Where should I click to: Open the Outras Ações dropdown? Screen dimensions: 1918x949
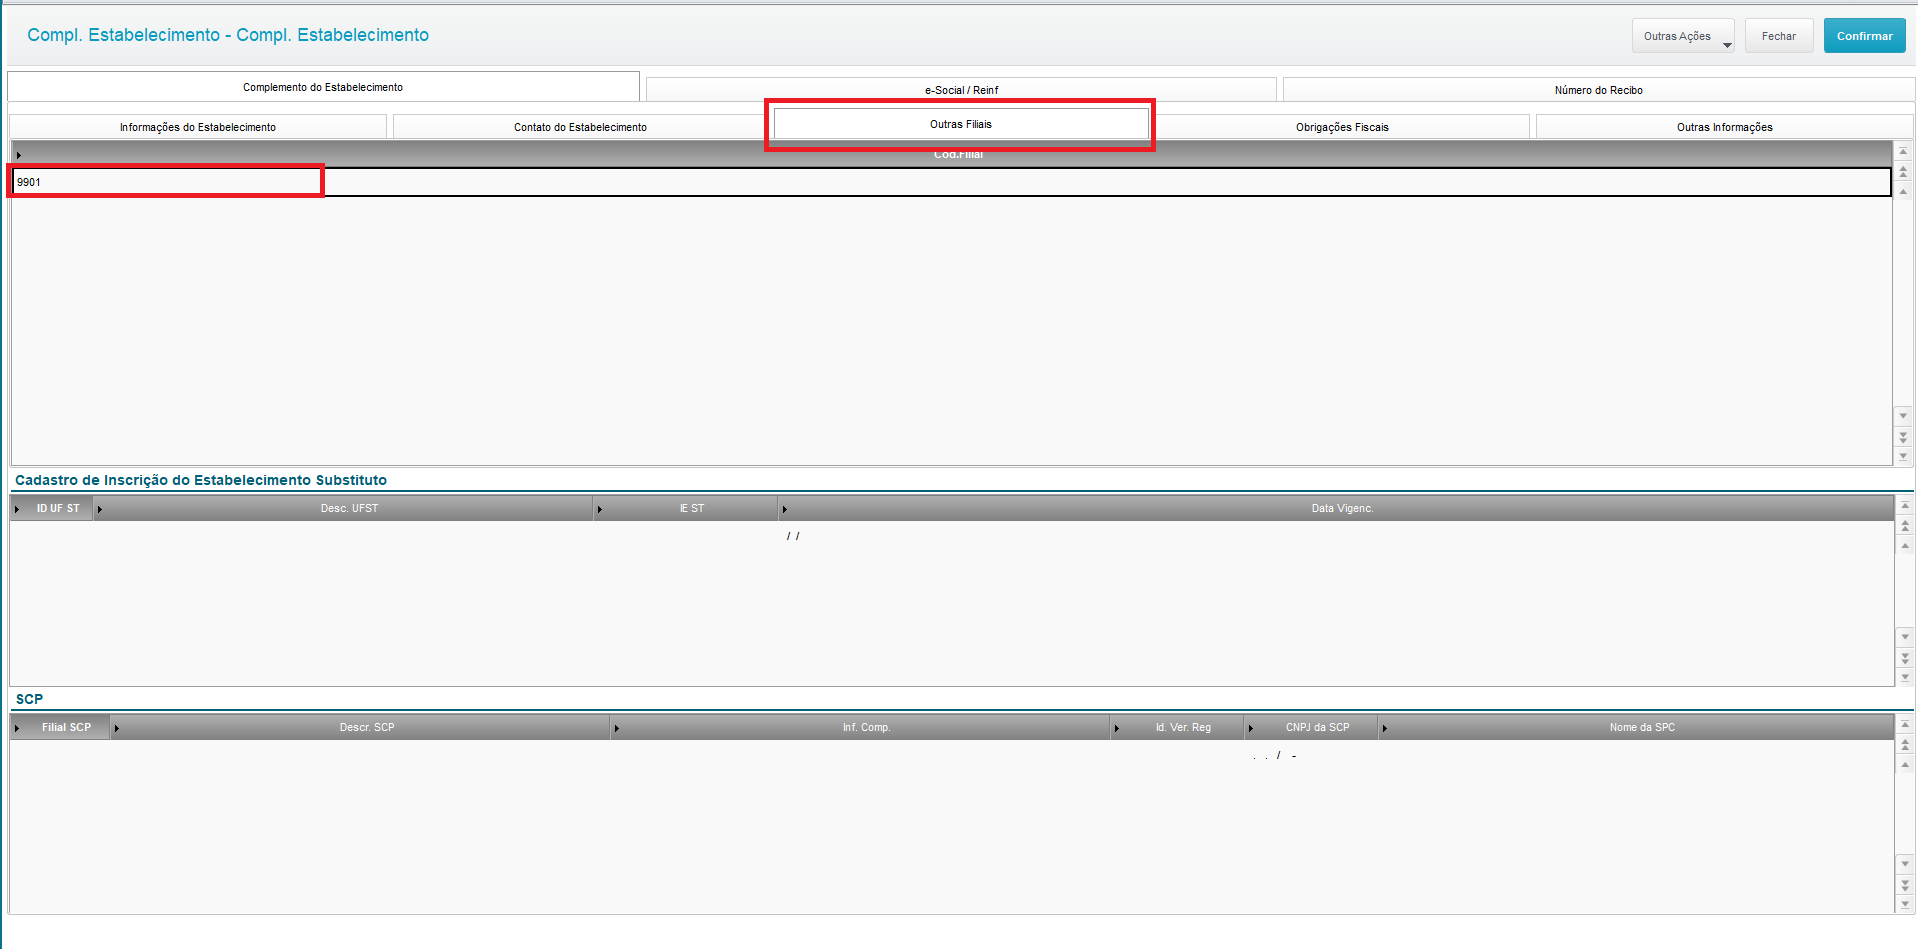[x=1683, y=36]
